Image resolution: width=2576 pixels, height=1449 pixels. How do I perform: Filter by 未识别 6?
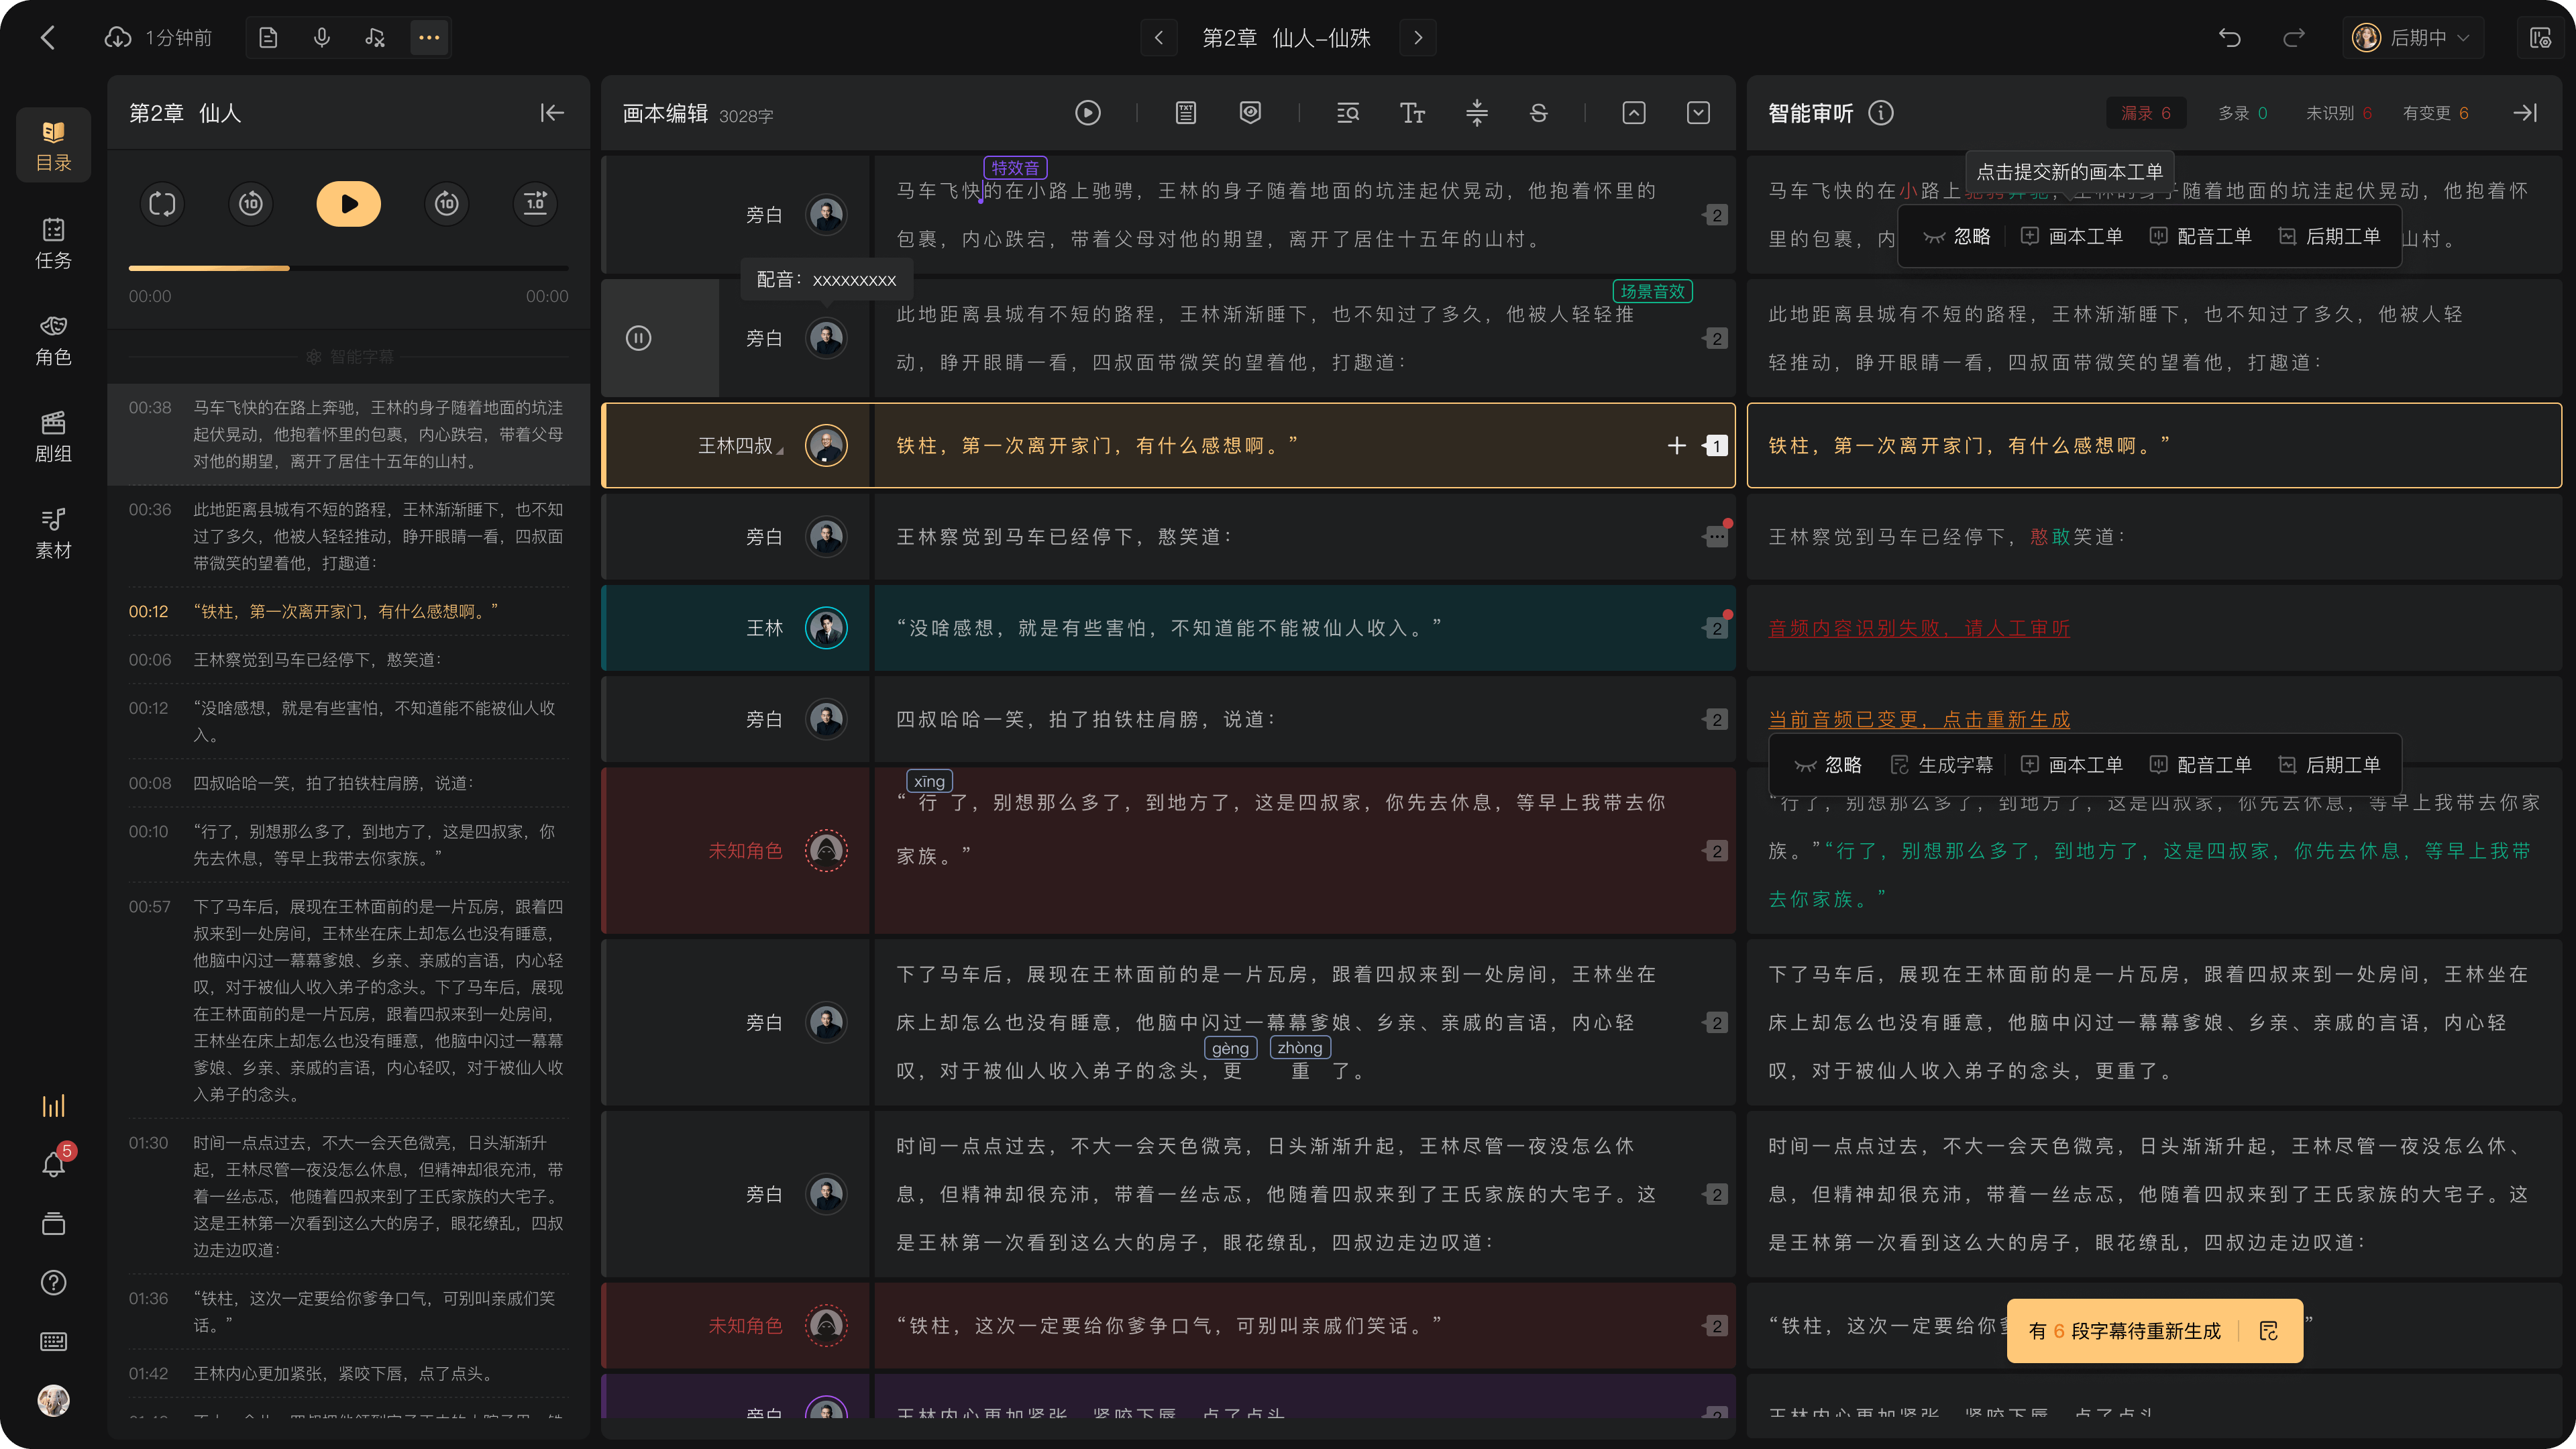point(2339,113)
